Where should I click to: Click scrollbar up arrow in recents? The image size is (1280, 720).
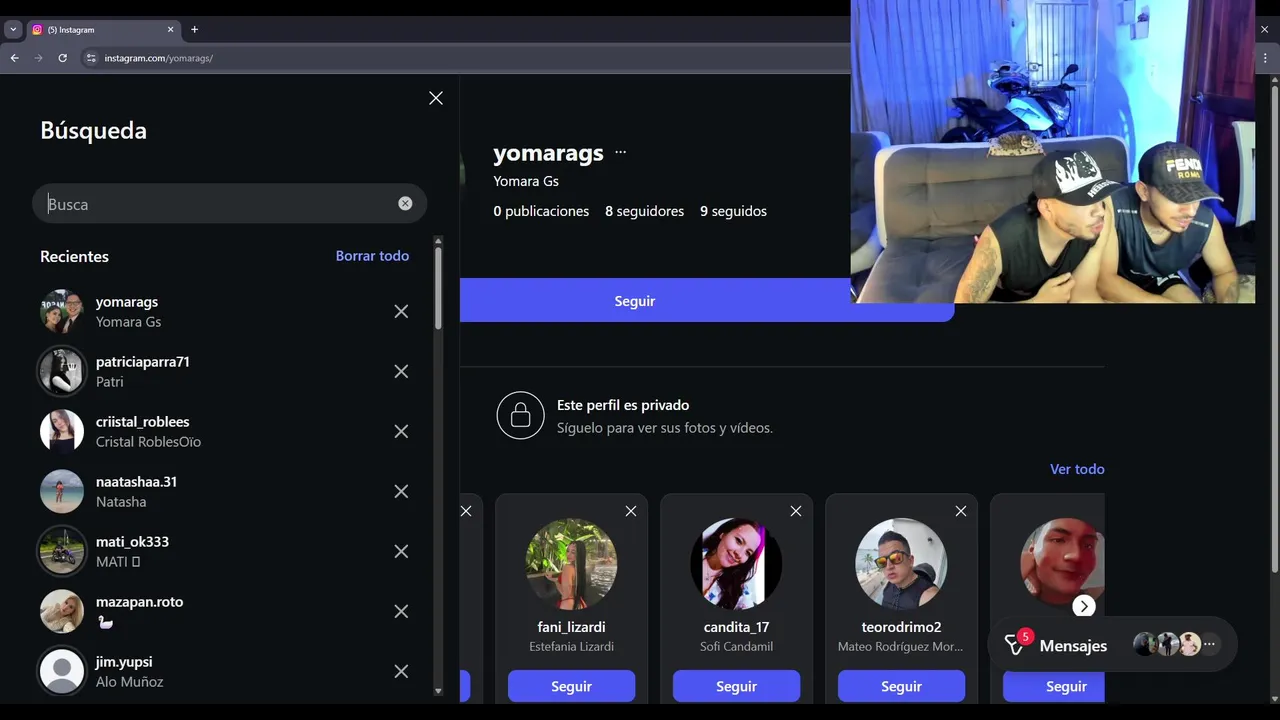coord(438,241)
